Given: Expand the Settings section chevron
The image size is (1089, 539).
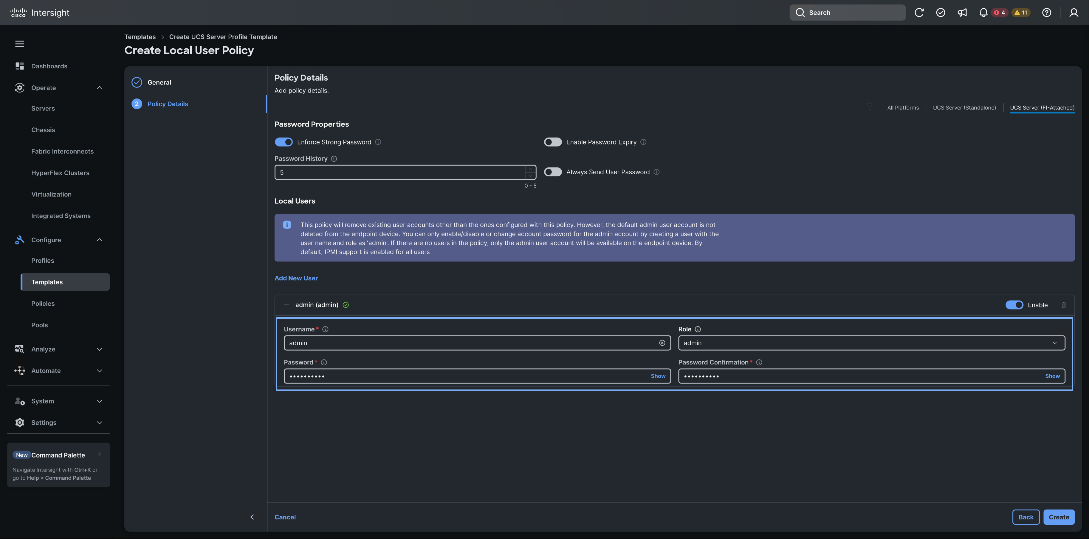Looking at the screenshot, I should 99,422.
